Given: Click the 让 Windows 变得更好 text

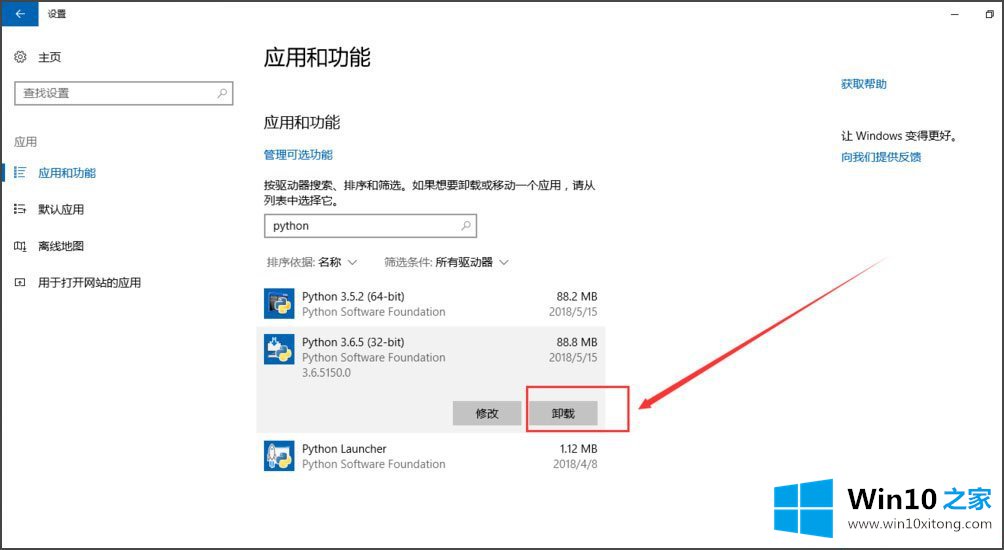Looking at the screenshot, I should [x=900, y=136].
